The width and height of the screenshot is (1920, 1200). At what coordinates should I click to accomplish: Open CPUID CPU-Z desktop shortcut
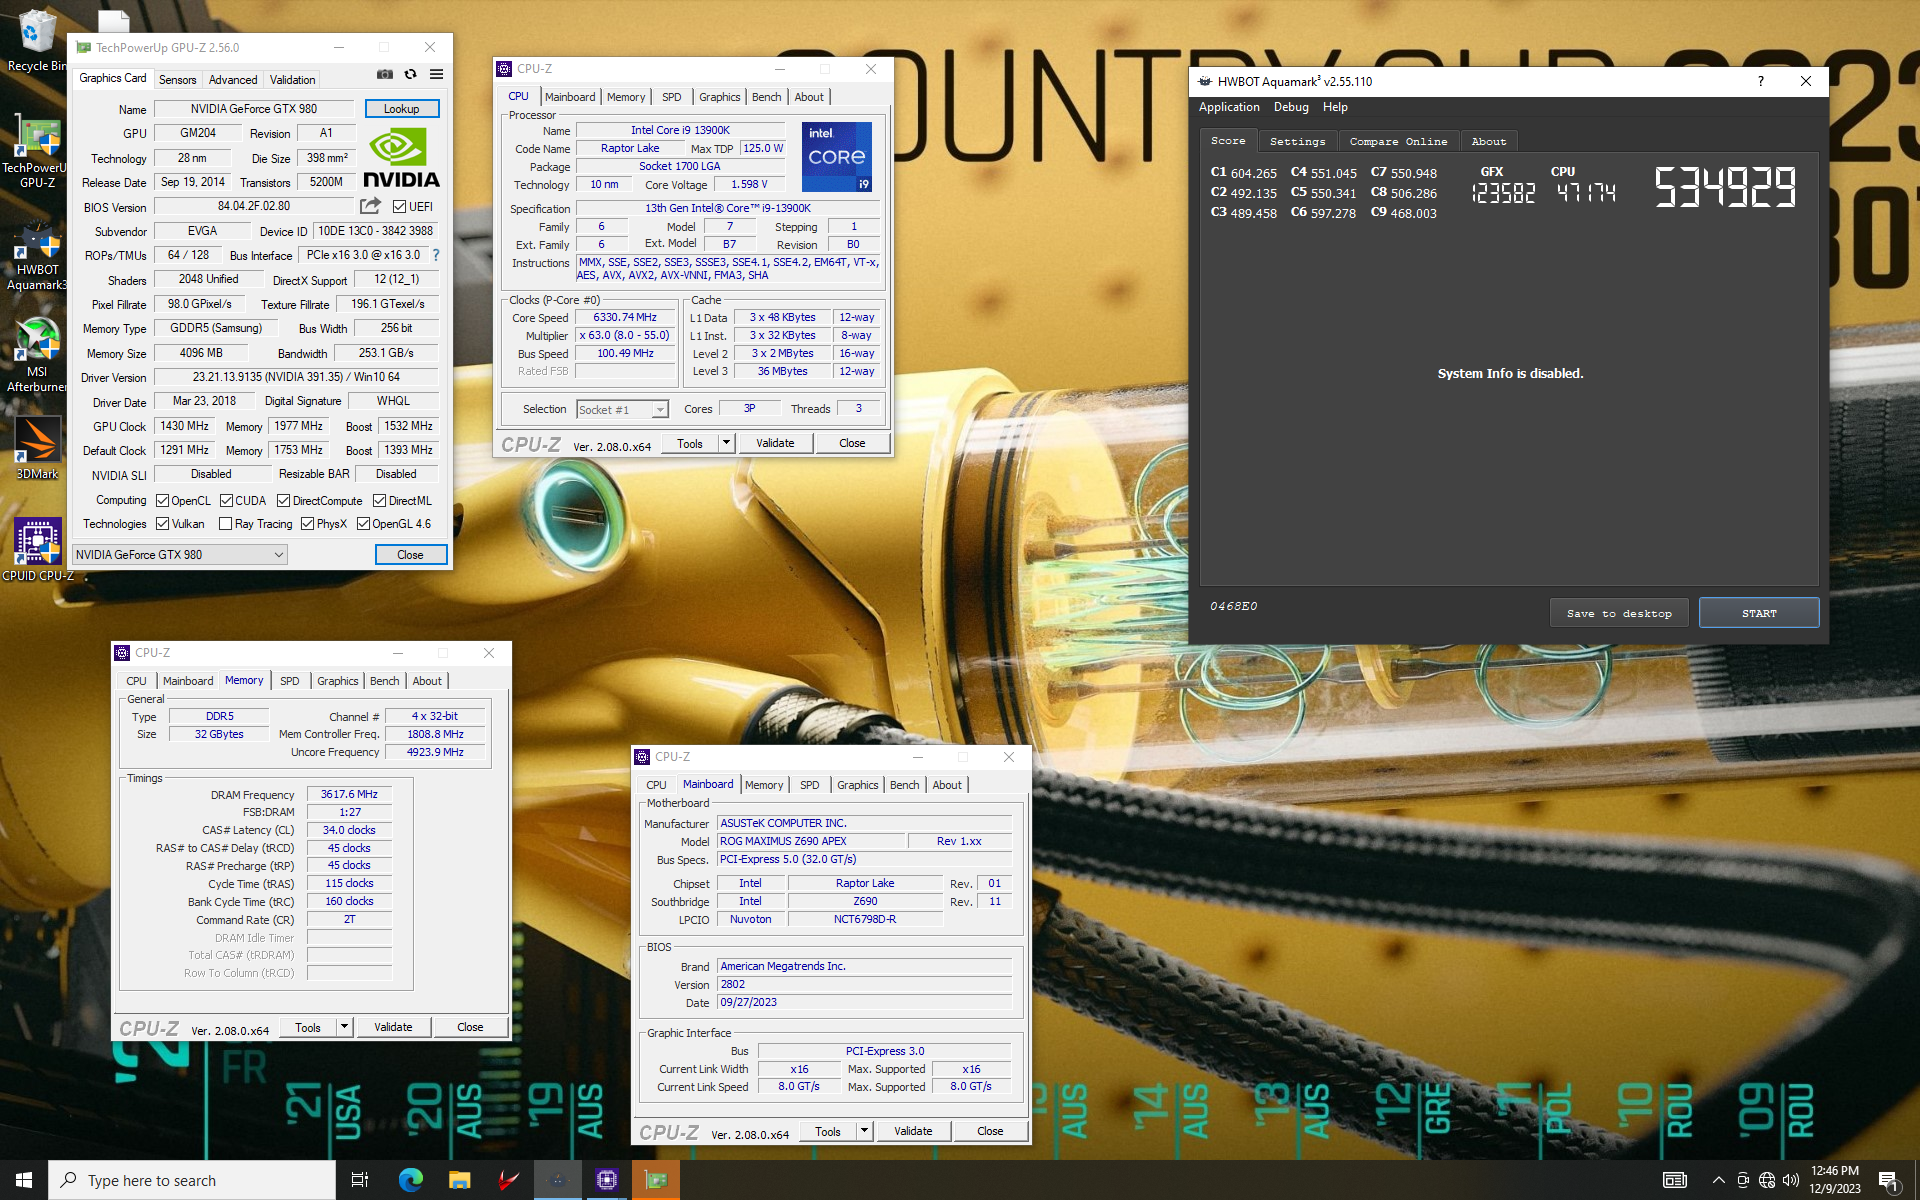[x=37, y=548]
